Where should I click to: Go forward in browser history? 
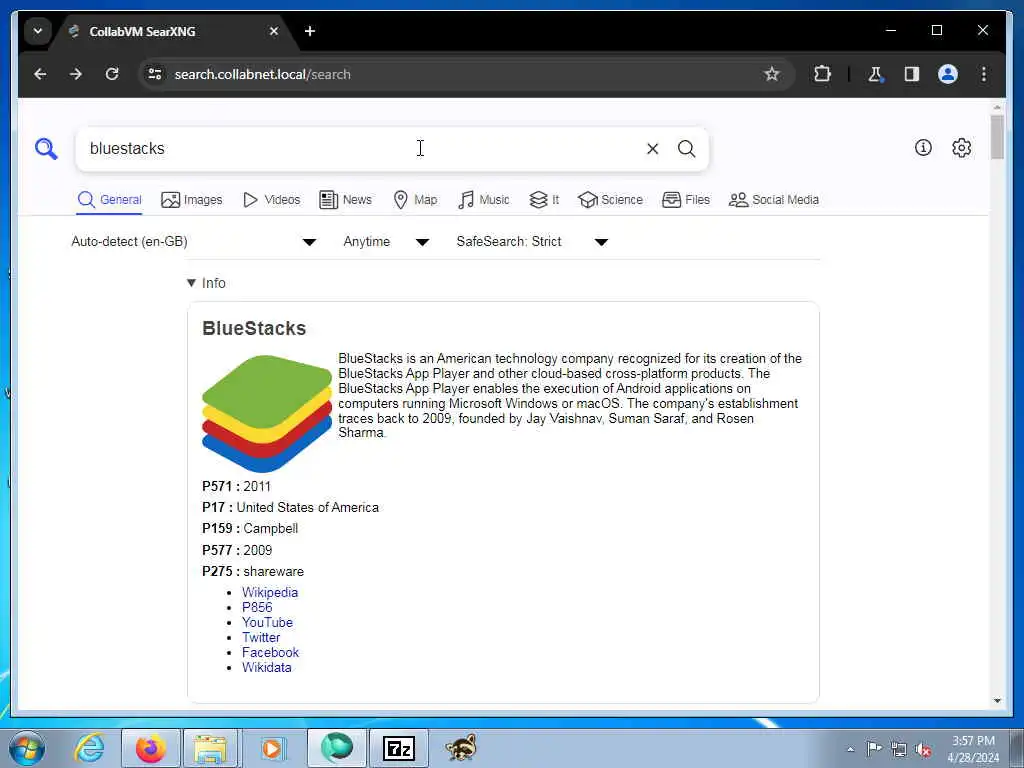[x=76, y=74]
